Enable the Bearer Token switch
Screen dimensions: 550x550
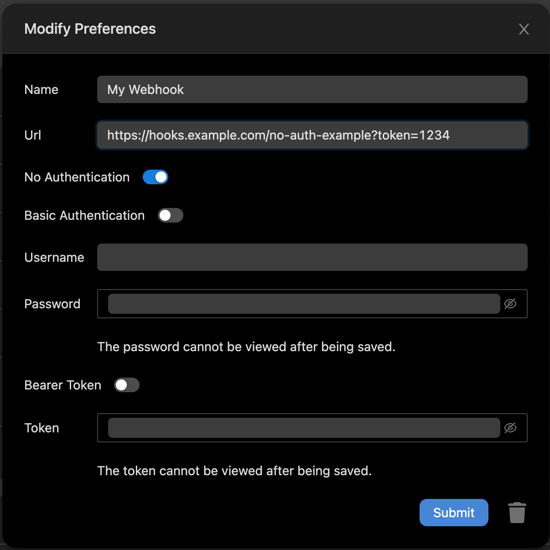[127, 385]
